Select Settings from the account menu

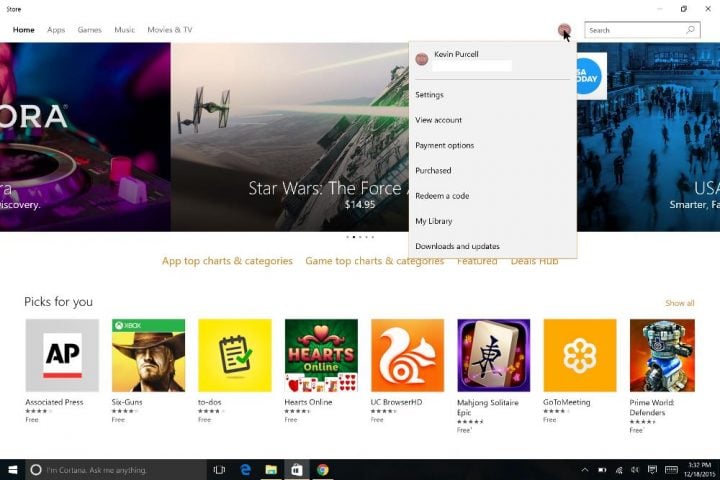pos(493,95)
